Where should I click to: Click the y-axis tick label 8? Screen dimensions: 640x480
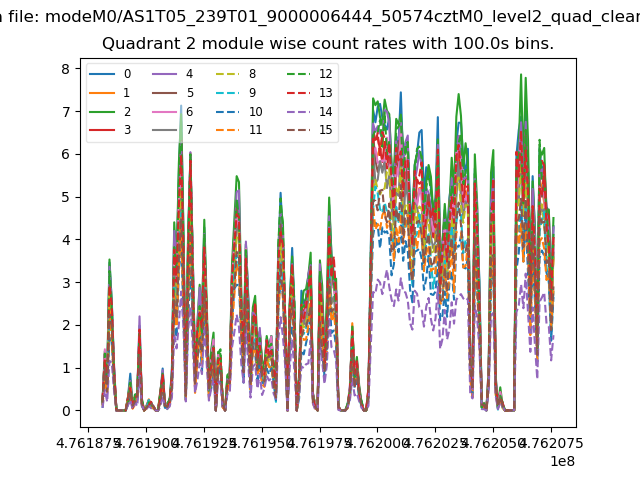click(x=66, y=68)
